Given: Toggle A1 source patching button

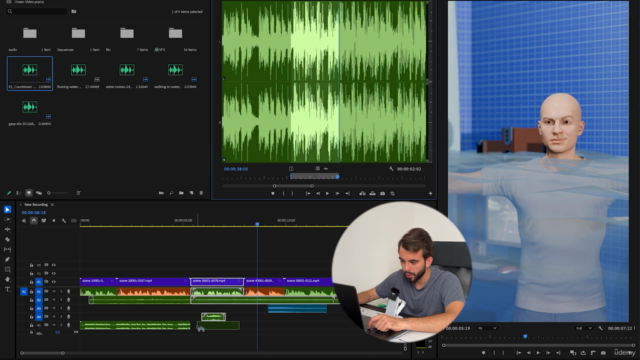Looking at the screenshot, I should point(24,291).
